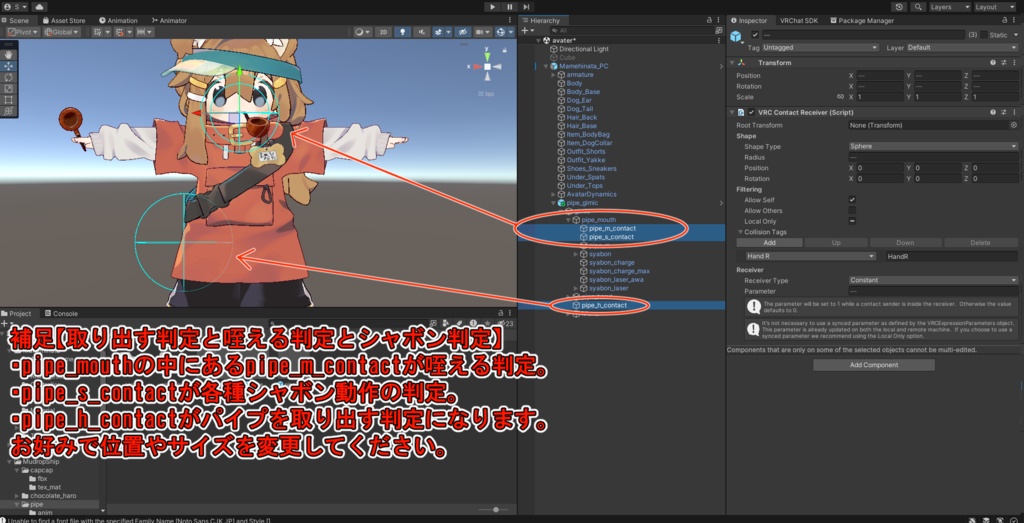Click the Step frame button
Image resolution: width=1024 pixels, height=523 pixels.
coord(526,7)
